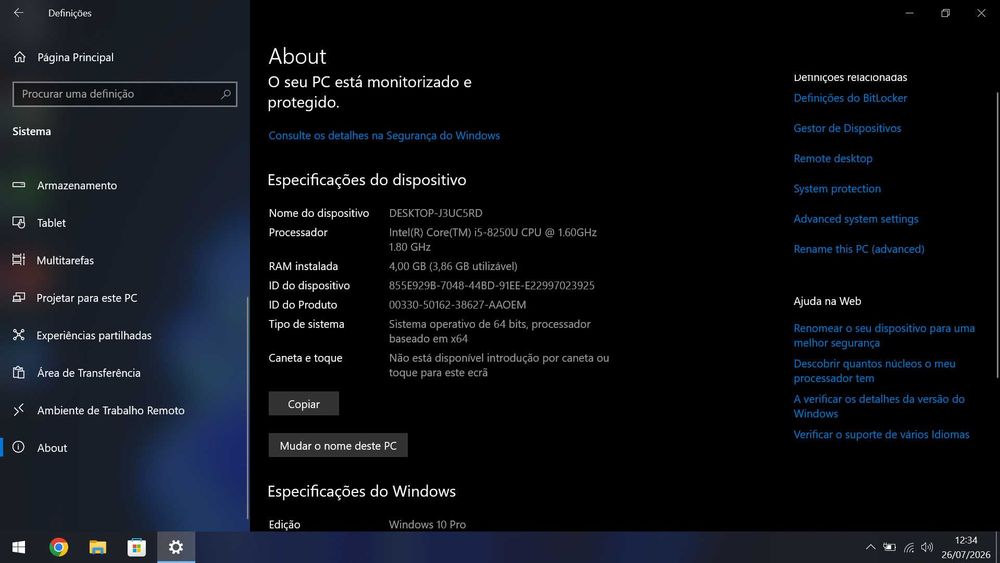Image resolution: width=1000 pixels, height=563 pixels.
Task: Open Remote desktop link
Action: click(833, 158)
